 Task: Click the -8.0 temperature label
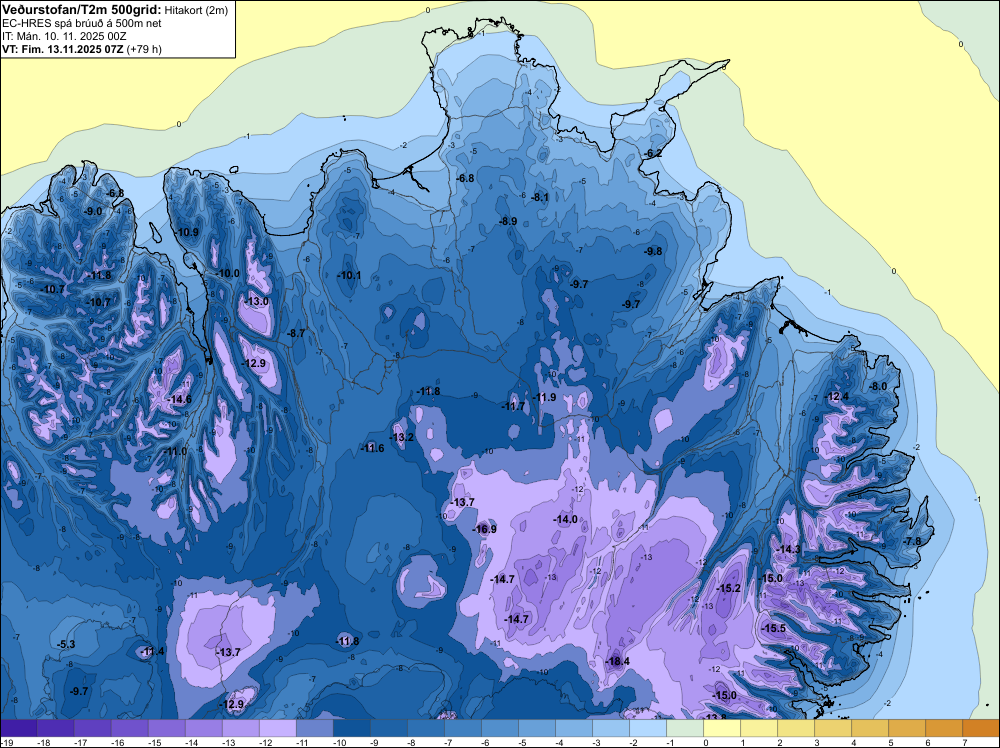coord(879,386)
